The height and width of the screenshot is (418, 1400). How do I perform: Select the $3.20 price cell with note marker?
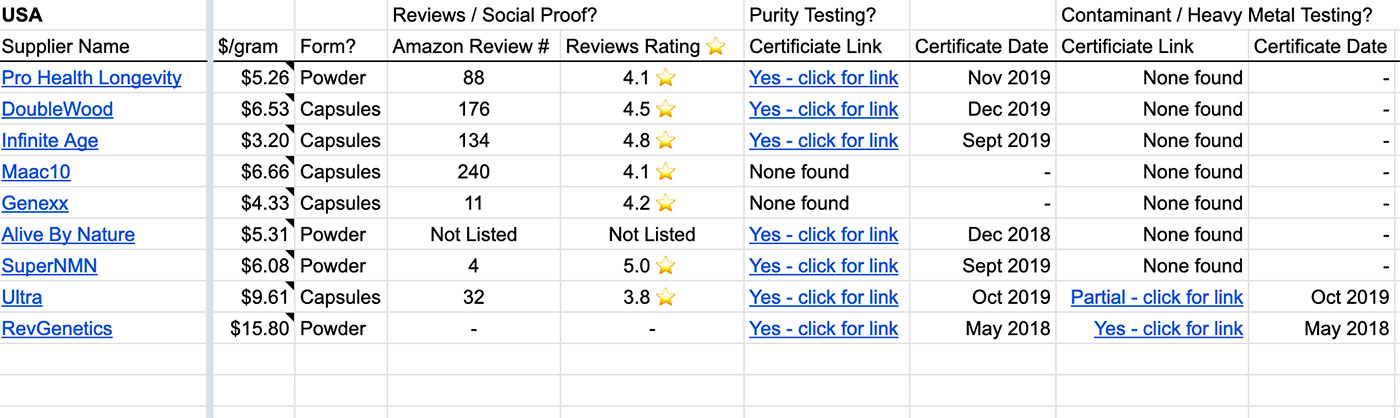[x=254, y=140]
